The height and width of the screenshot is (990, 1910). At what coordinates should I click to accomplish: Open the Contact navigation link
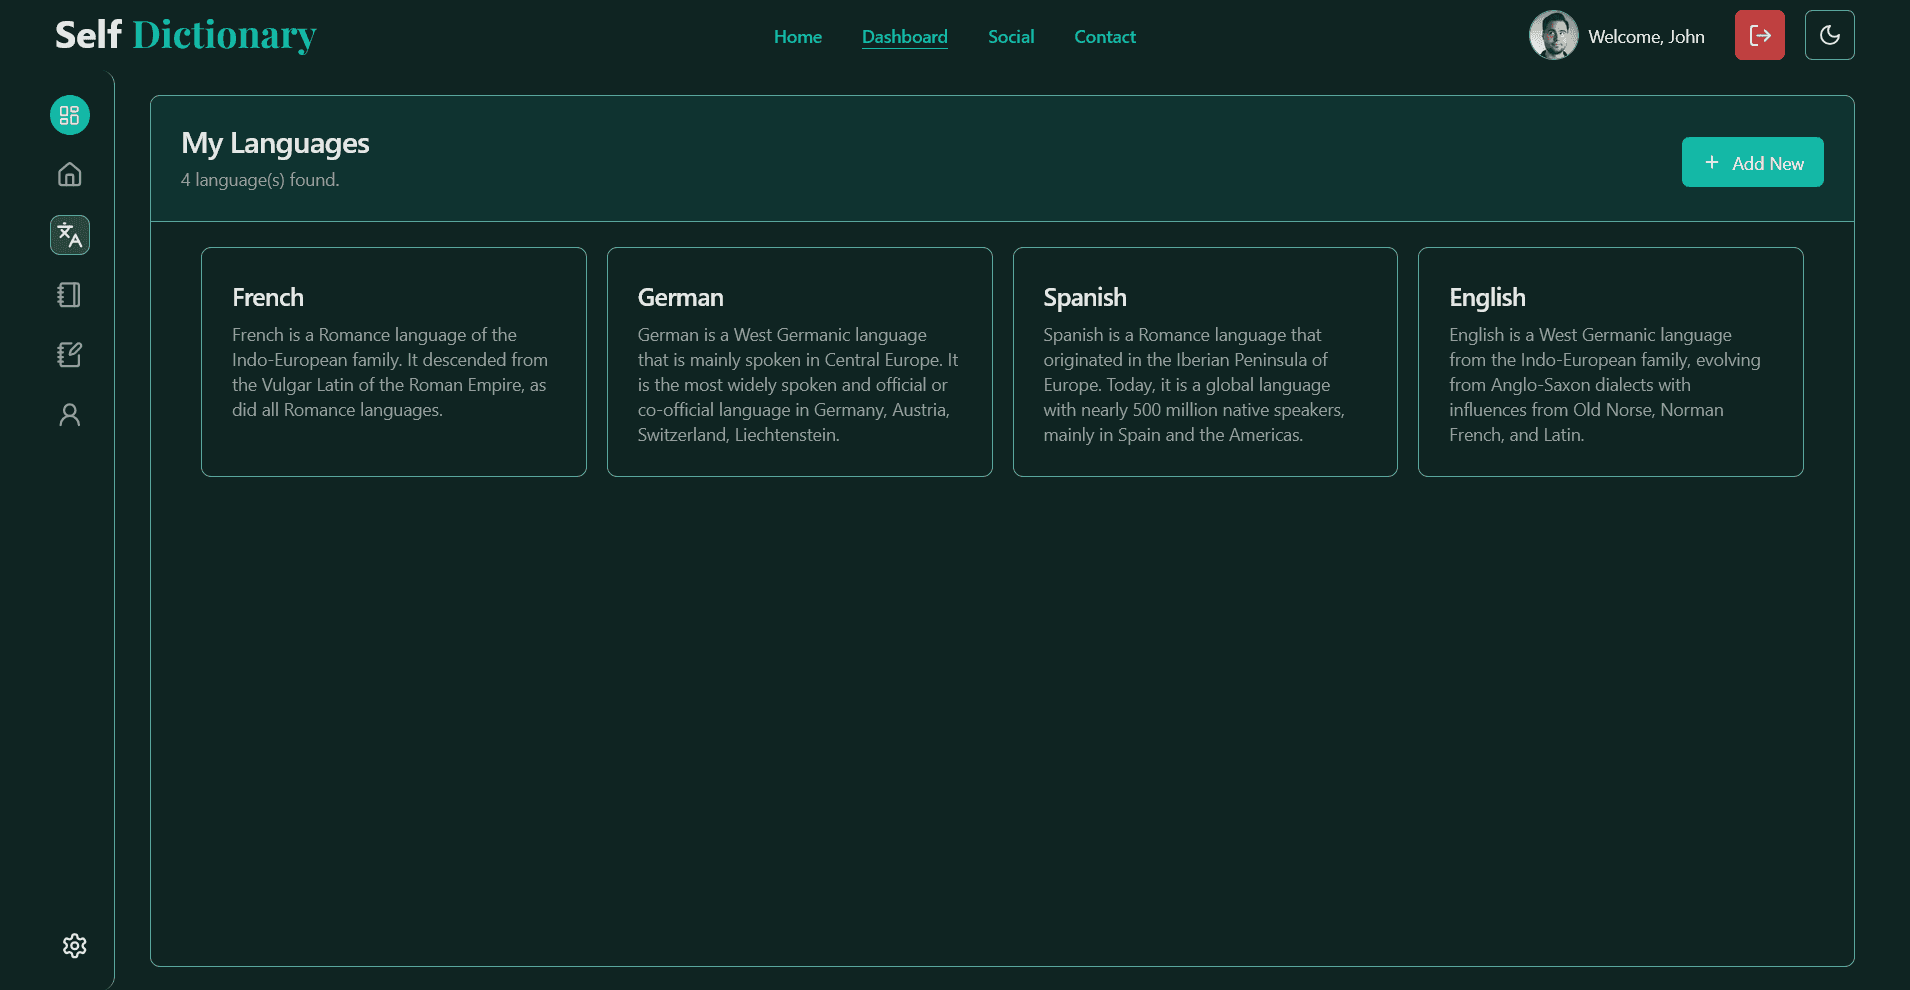1104,37
